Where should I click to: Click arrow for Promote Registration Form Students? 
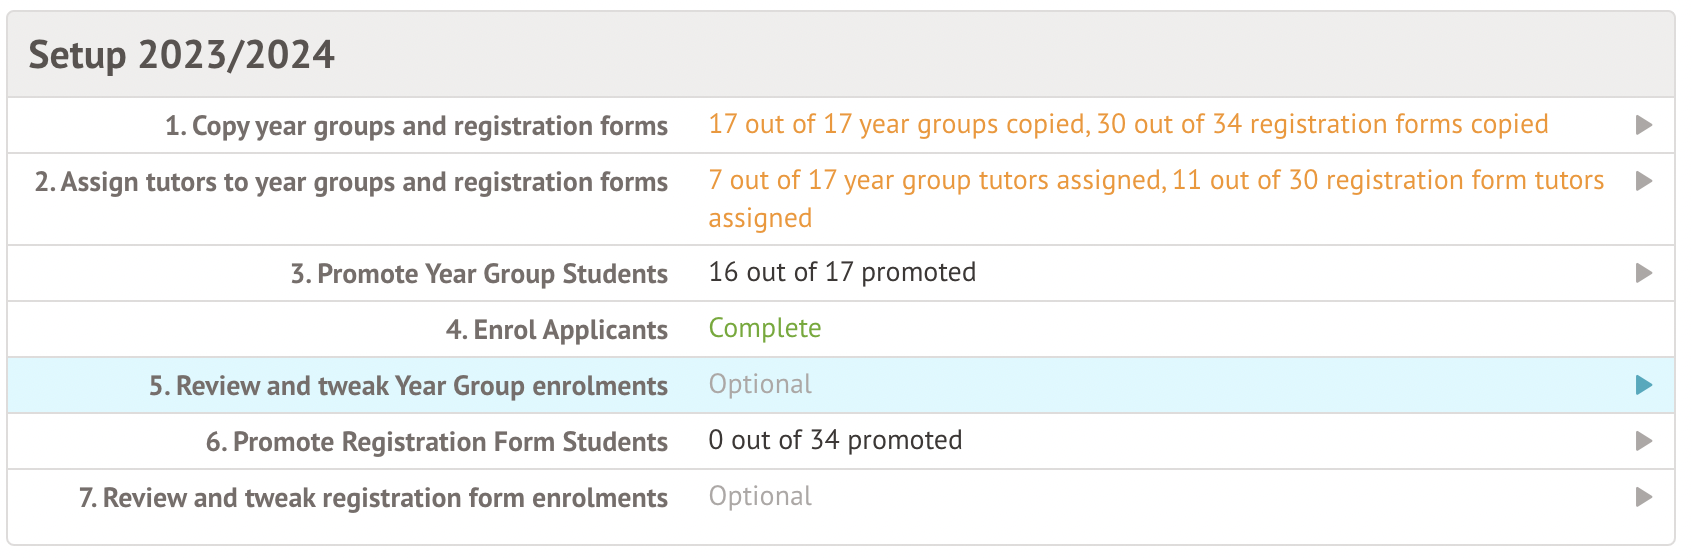(1643, 441)
